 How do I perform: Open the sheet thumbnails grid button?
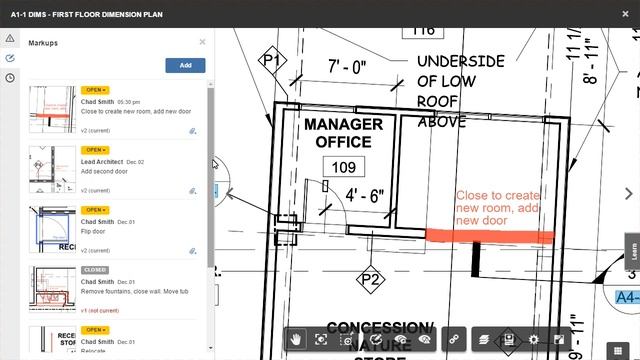click(x=618, y=351)
